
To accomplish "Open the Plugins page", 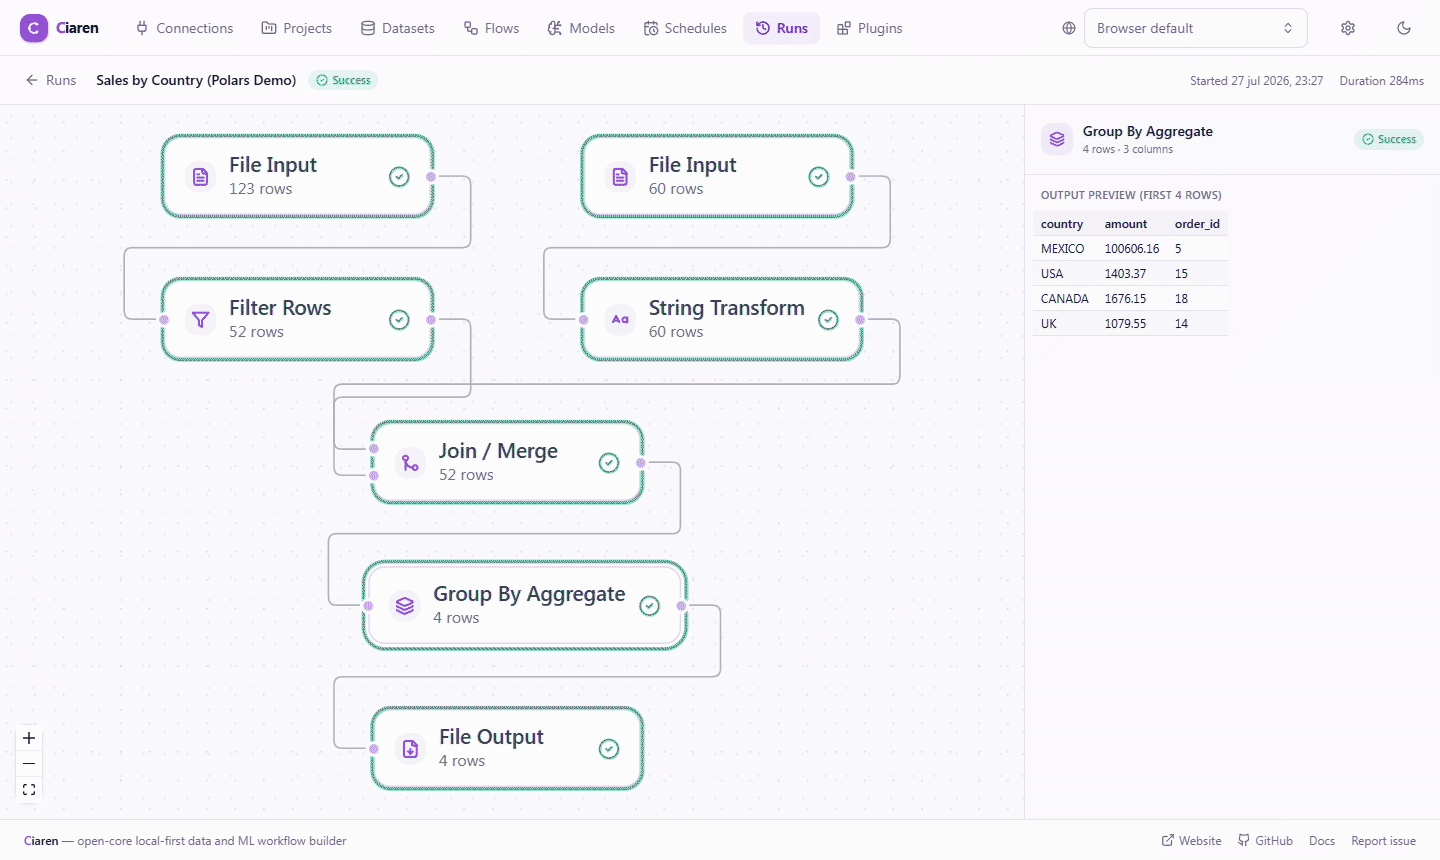I will coord(870,28).
